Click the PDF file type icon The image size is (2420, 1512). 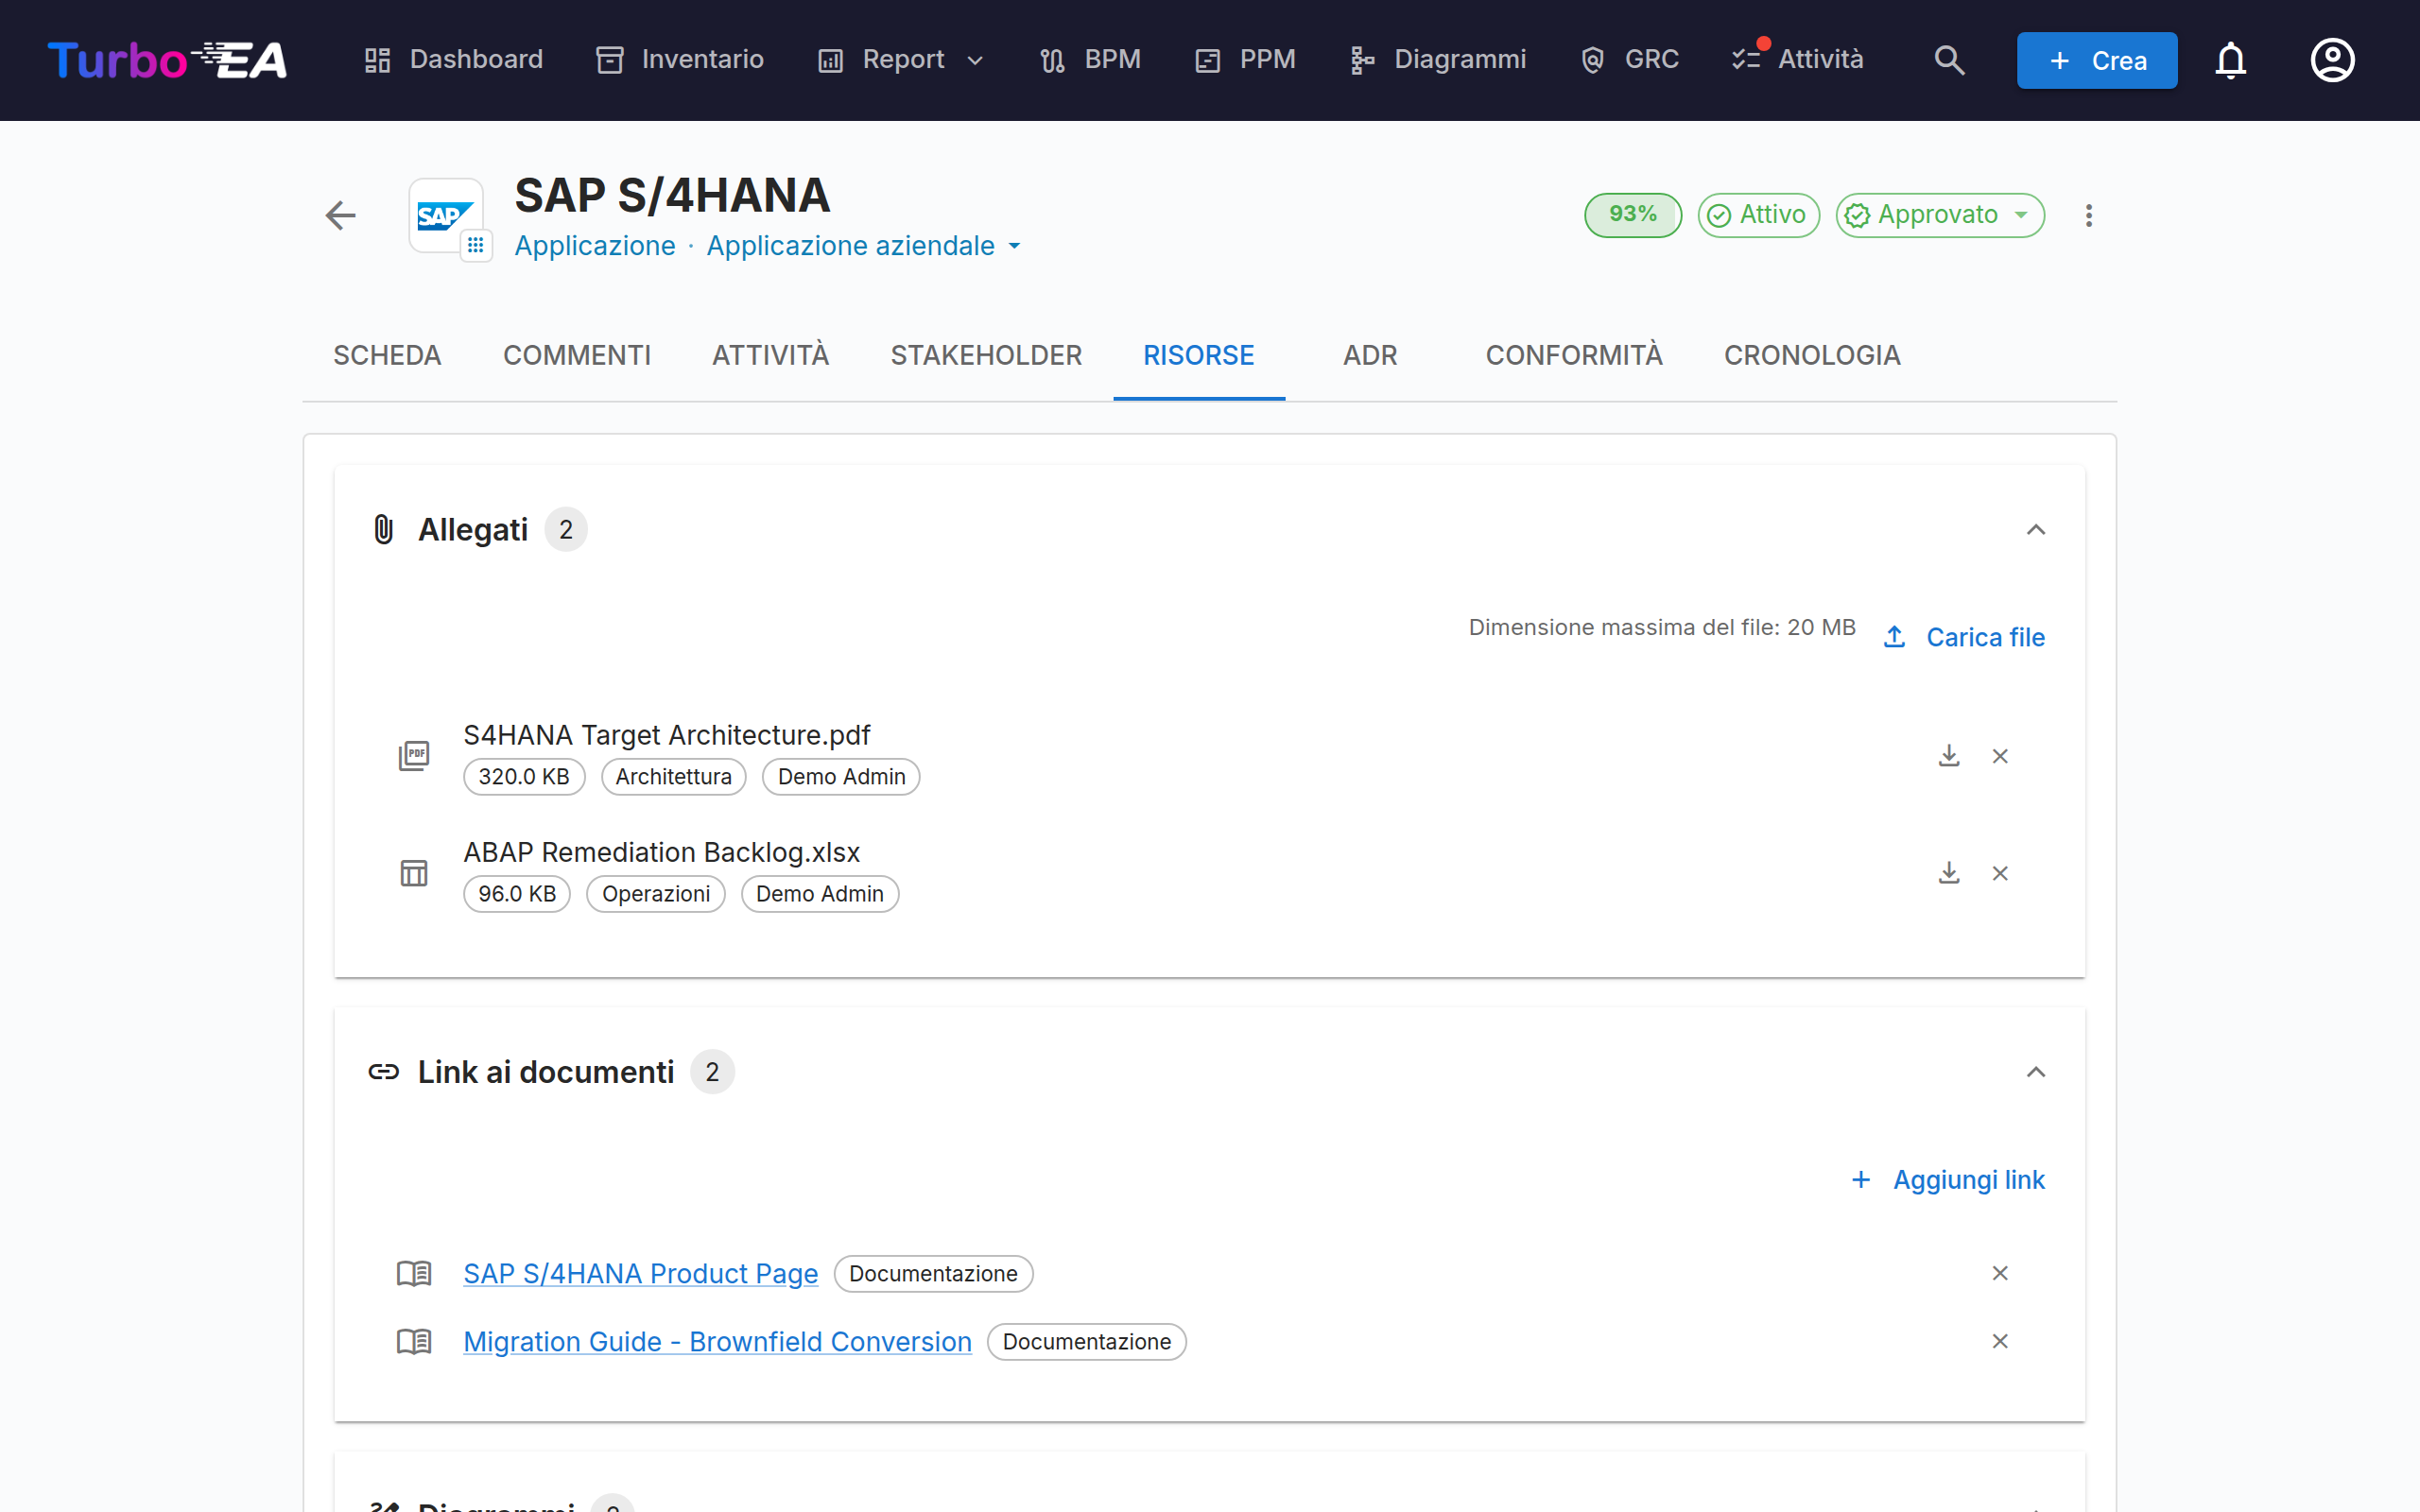click(x=414, y=756)
